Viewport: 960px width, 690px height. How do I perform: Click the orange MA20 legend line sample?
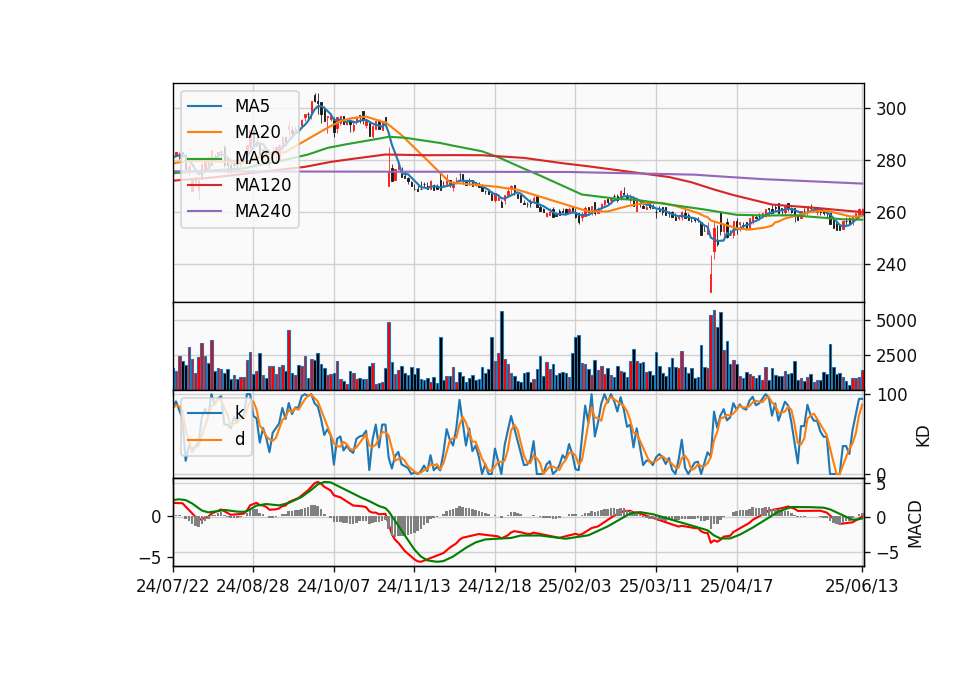204,132
